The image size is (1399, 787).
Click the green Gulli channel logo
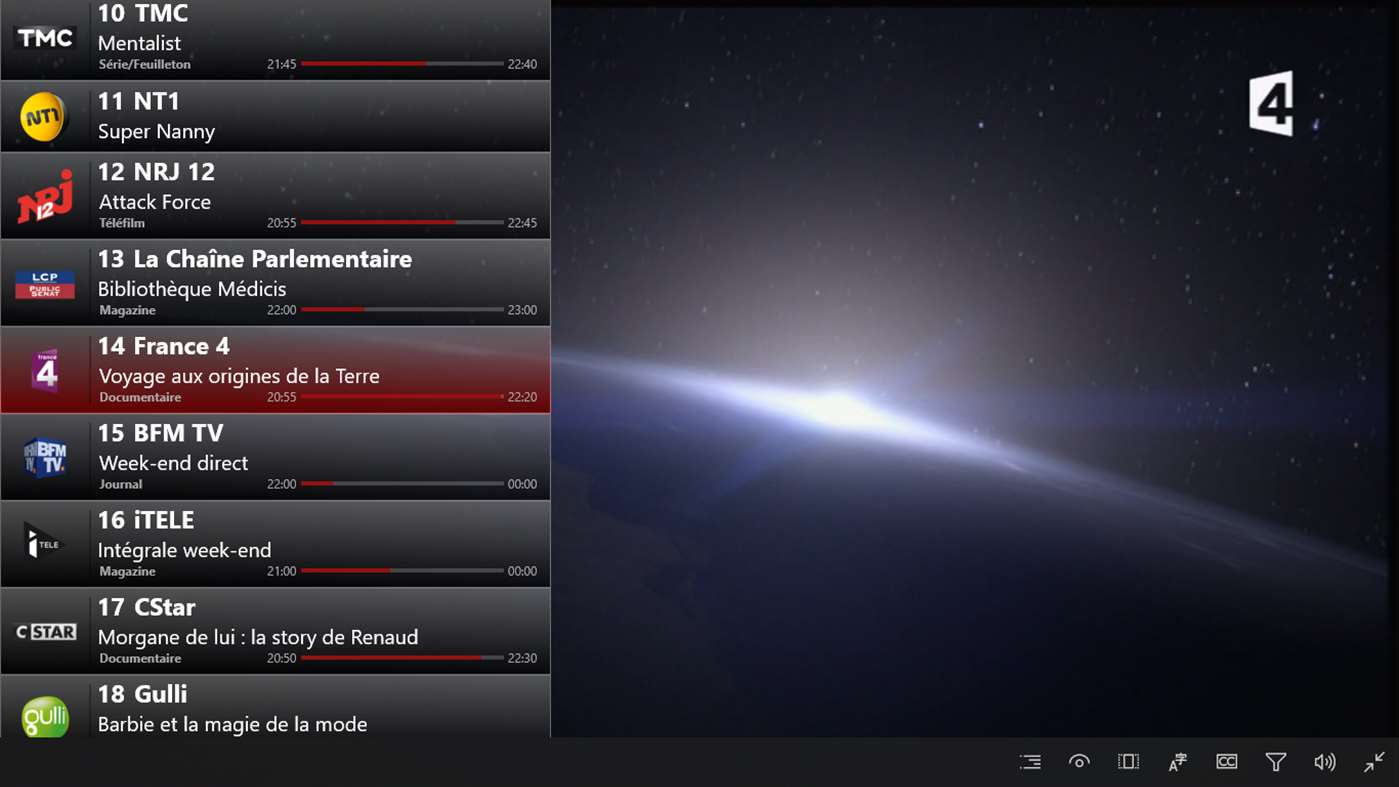45,716
